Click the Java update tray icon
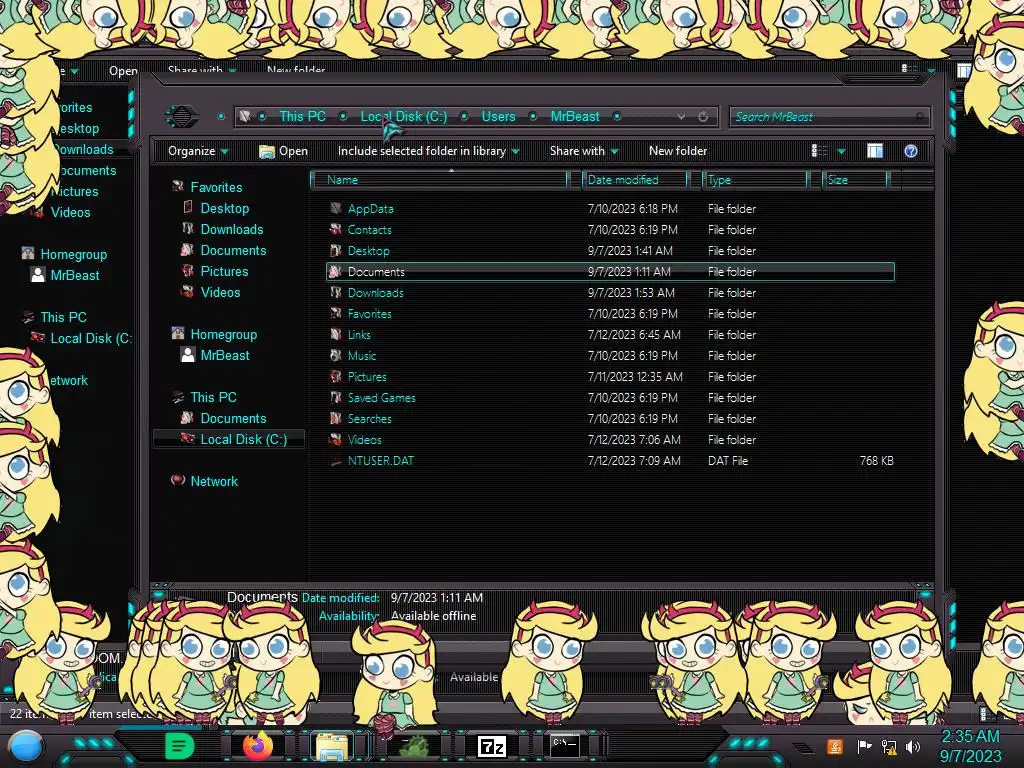 pos(834,746)
